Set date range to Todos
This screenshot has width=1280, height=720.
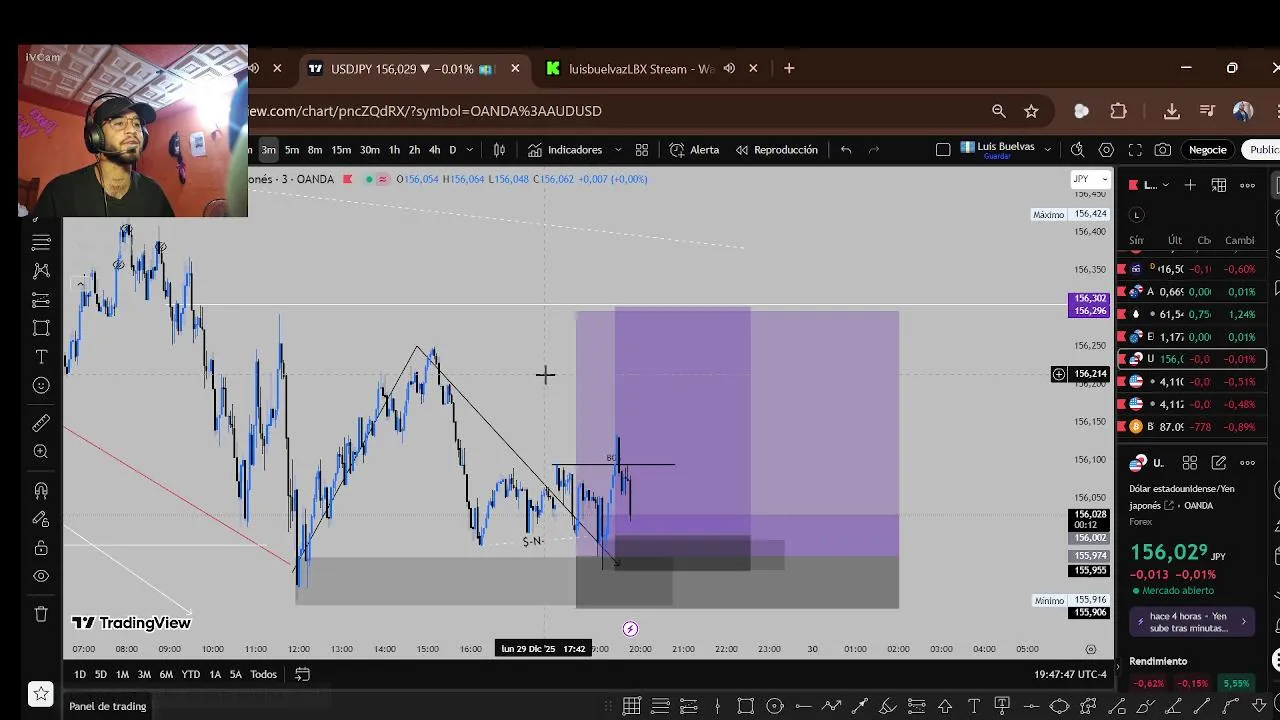[263, 674]
